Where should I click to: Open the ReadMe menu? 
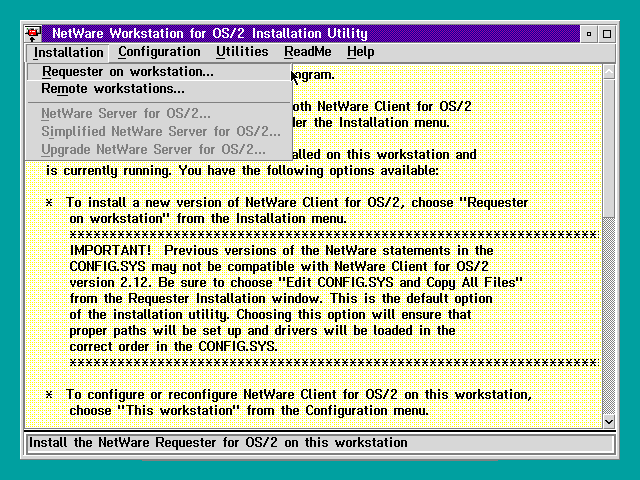click(307, 52)
